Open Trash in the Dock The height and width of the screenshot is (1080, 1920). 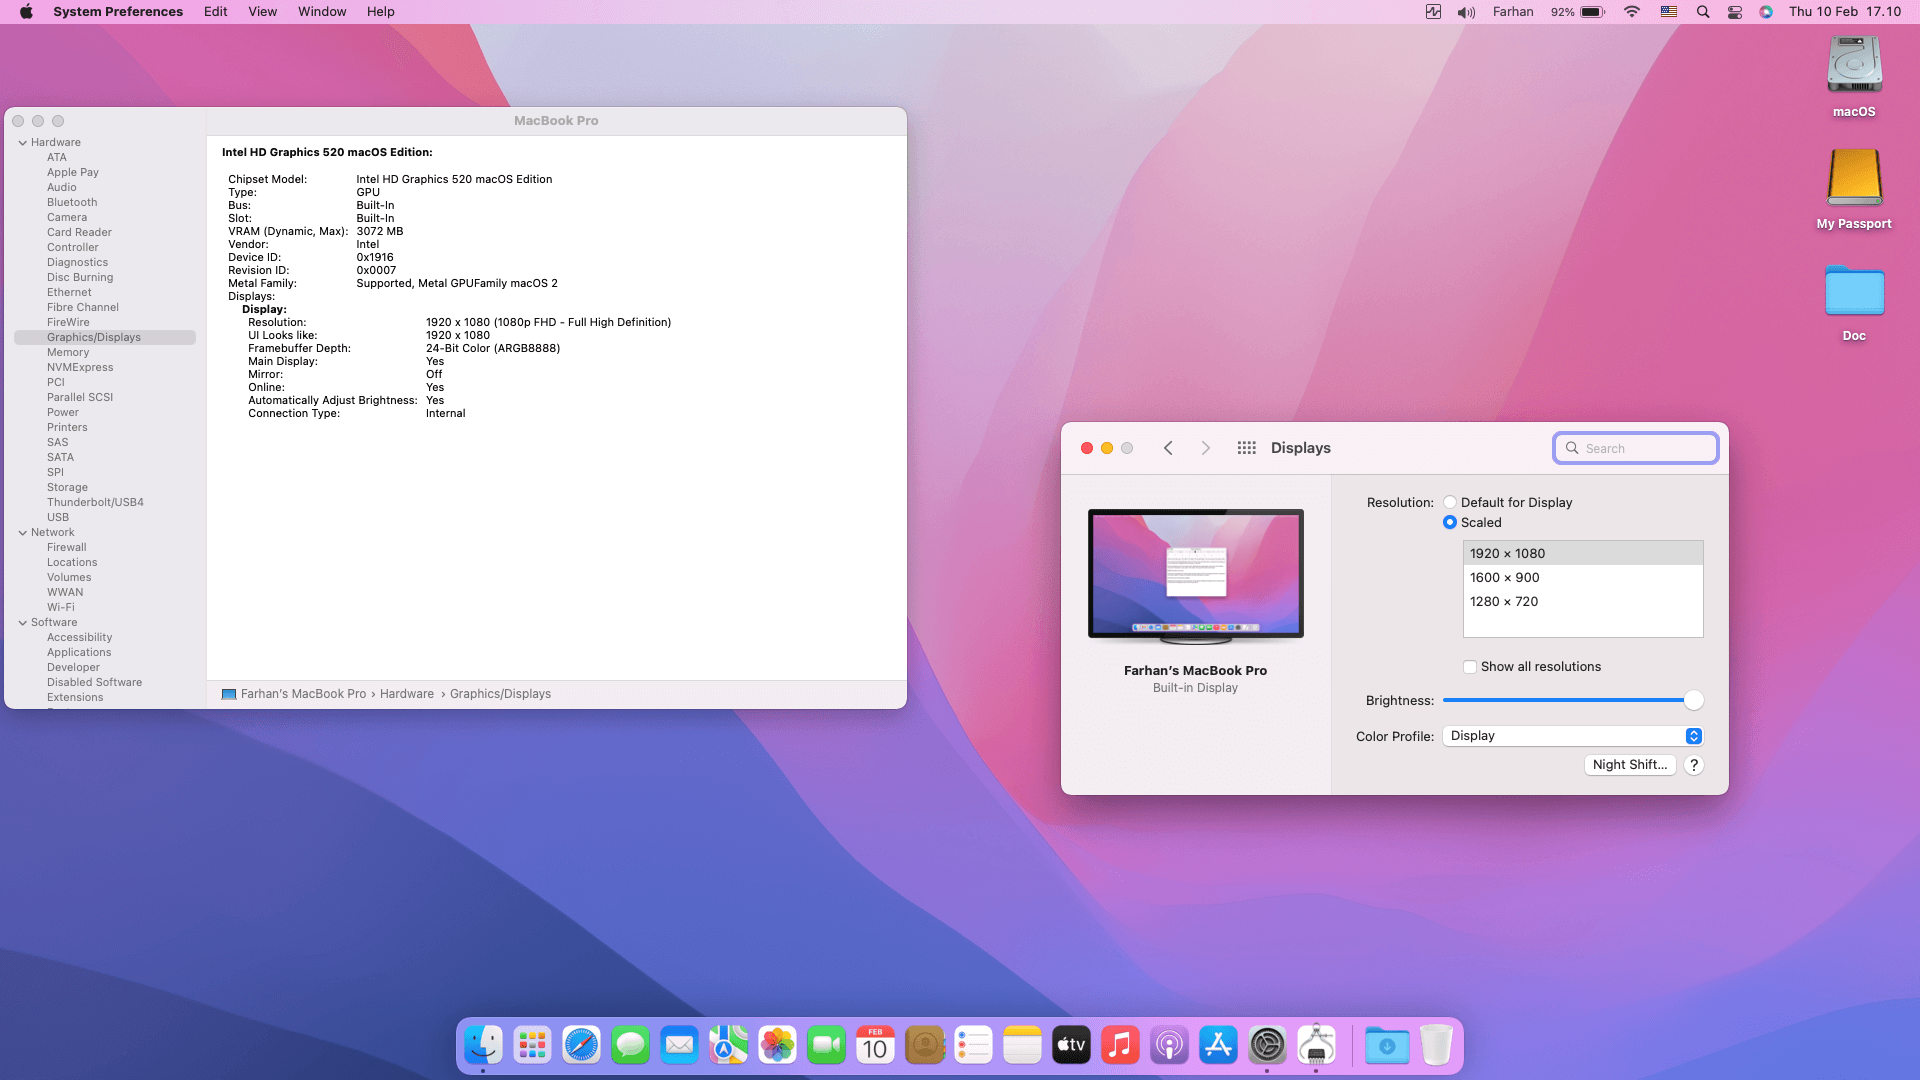(1436, 1046)
